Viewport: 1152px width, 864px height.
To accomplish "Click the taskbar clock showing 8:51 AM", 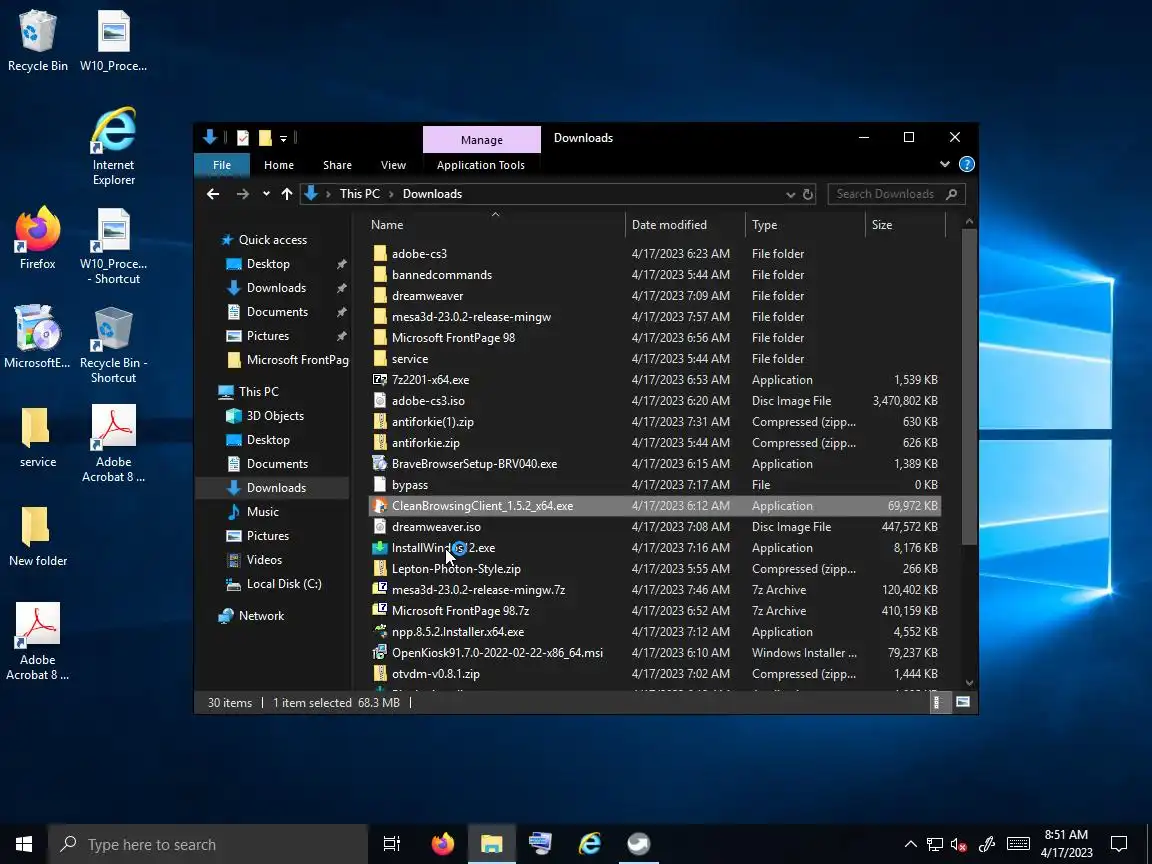I will pos(1066,844).
